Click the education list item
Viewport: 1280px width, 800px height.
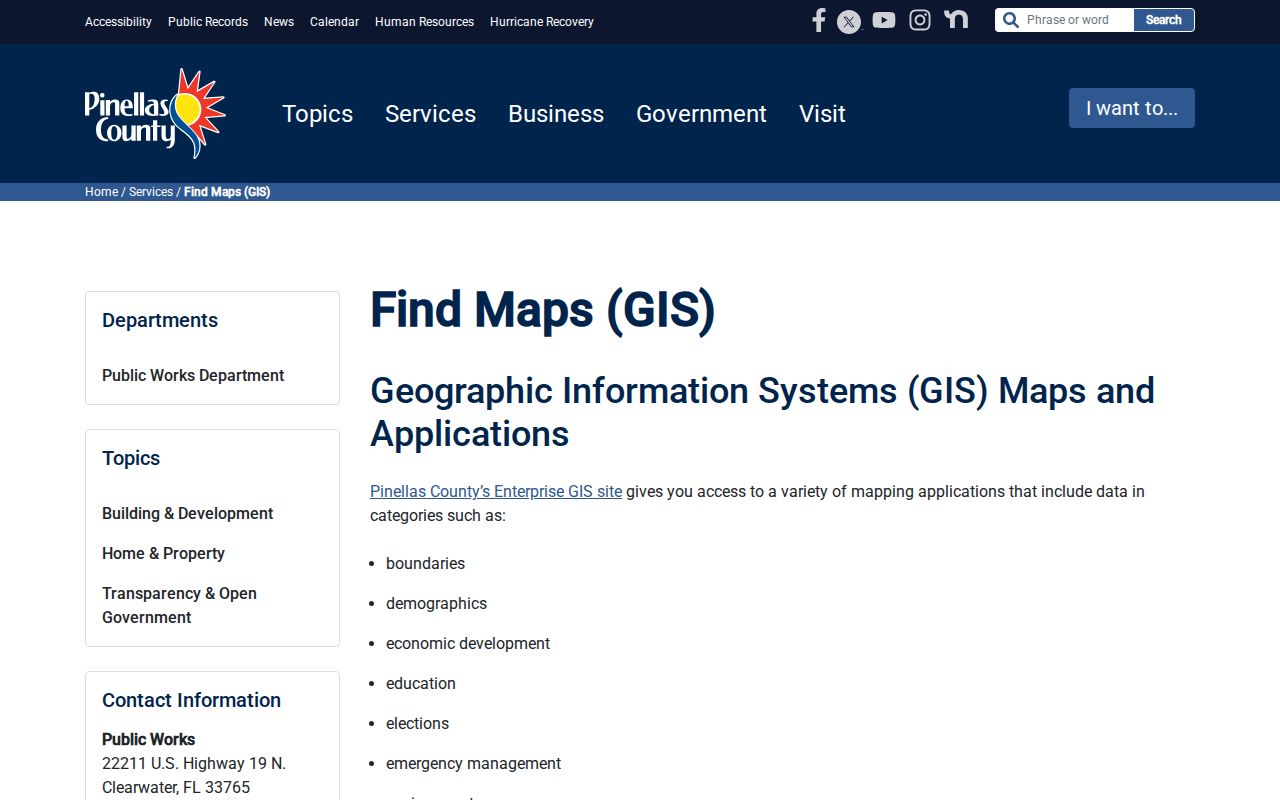click(421, 683)
